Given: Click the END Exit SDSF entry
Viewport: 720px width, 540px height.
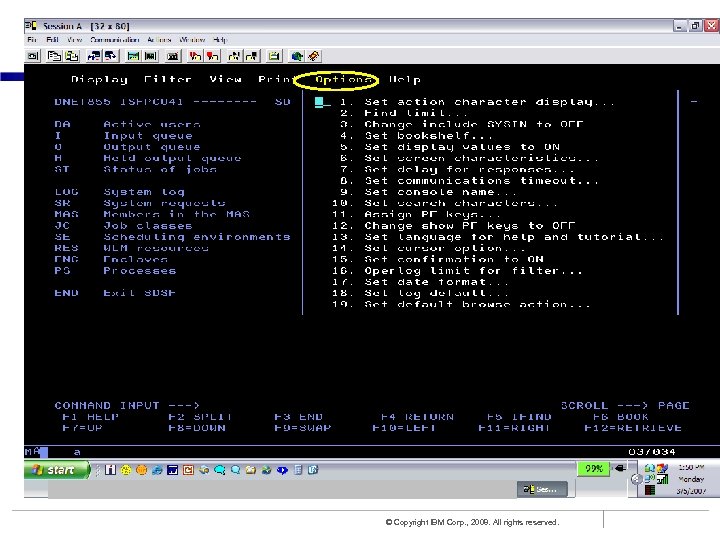Looking at the screenshot, I should tap(115, 293).
